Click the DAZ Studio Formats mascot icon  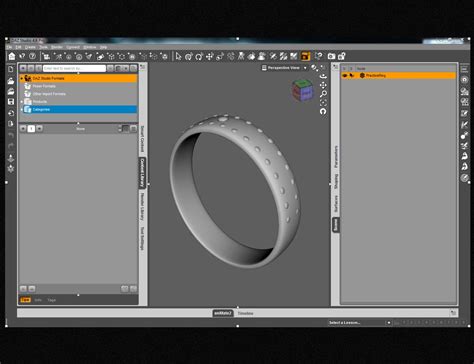[x=28, y=78]
